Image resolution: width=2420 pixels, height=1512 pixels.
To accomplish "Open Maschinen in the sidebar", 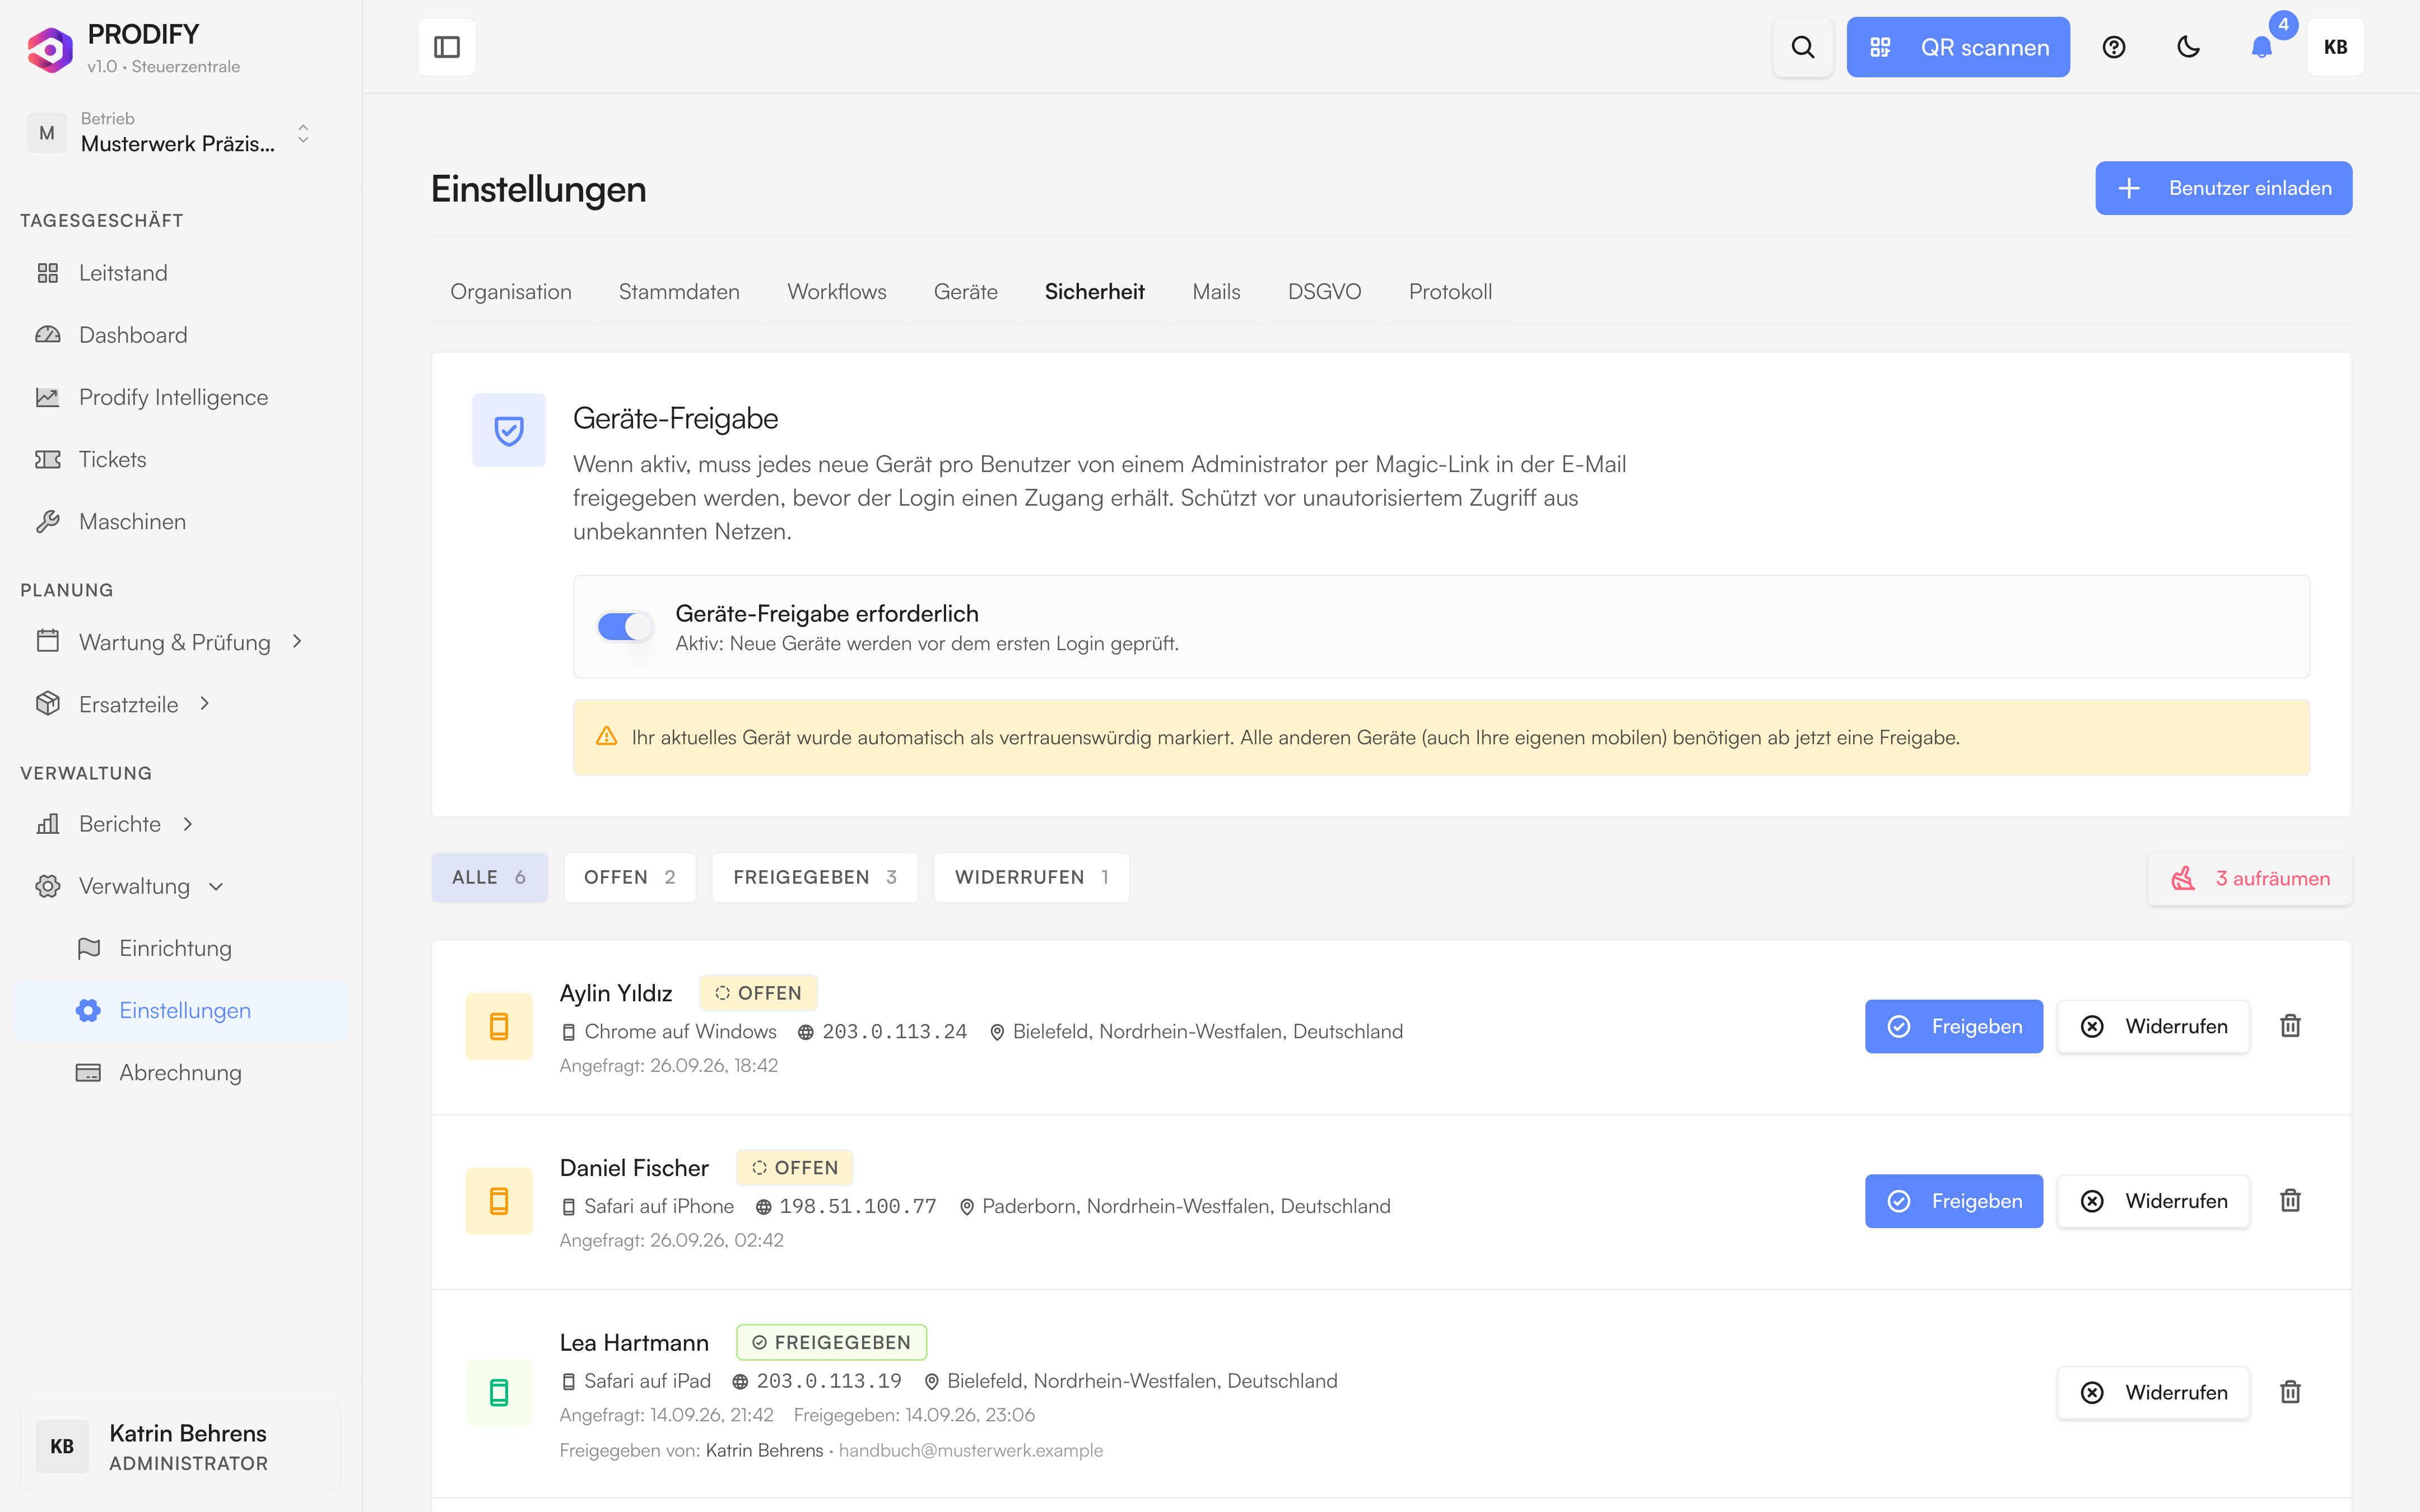I will [180, 521].
